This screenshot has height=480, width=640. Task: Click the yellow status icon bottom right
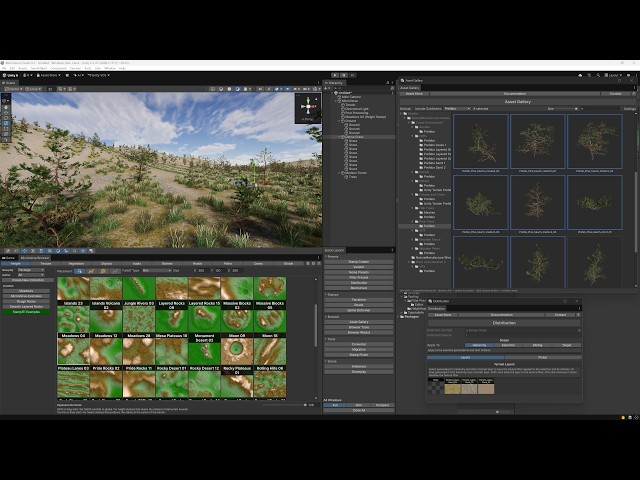pos(623,418)
